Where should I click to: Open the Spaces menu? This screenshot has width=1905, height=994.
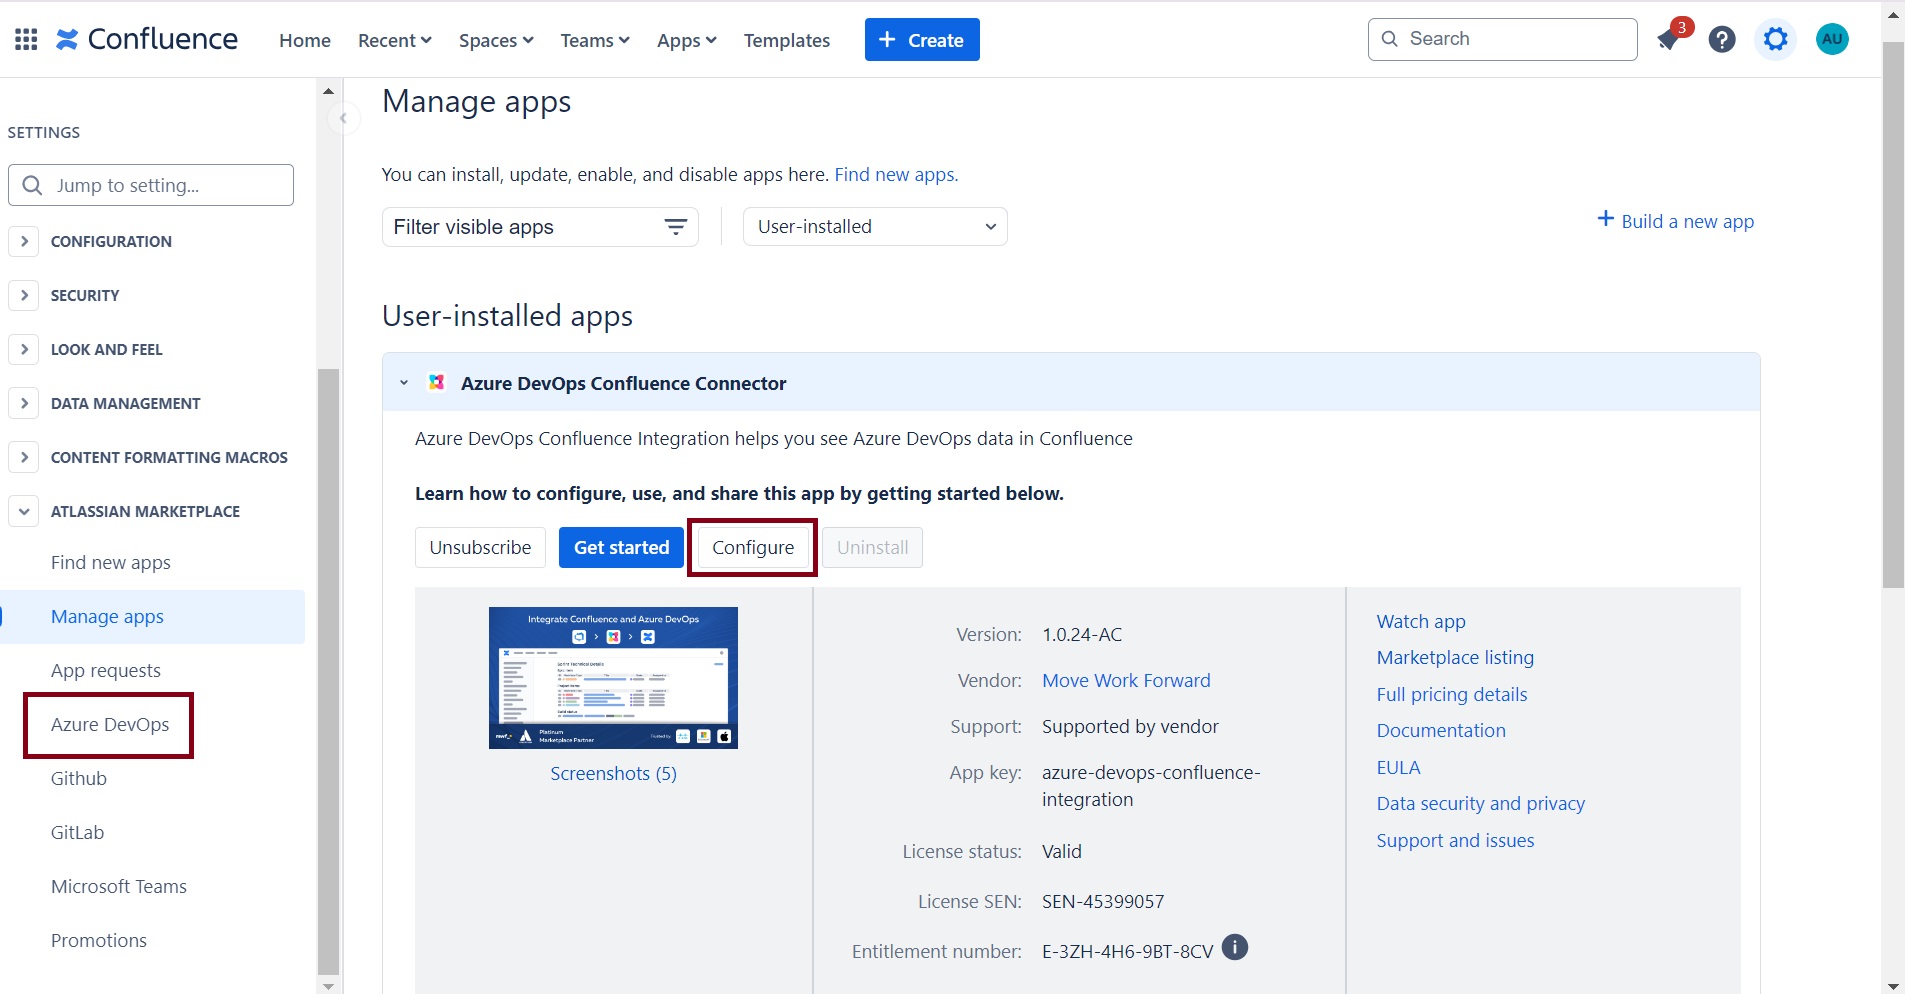click(496, 40)
